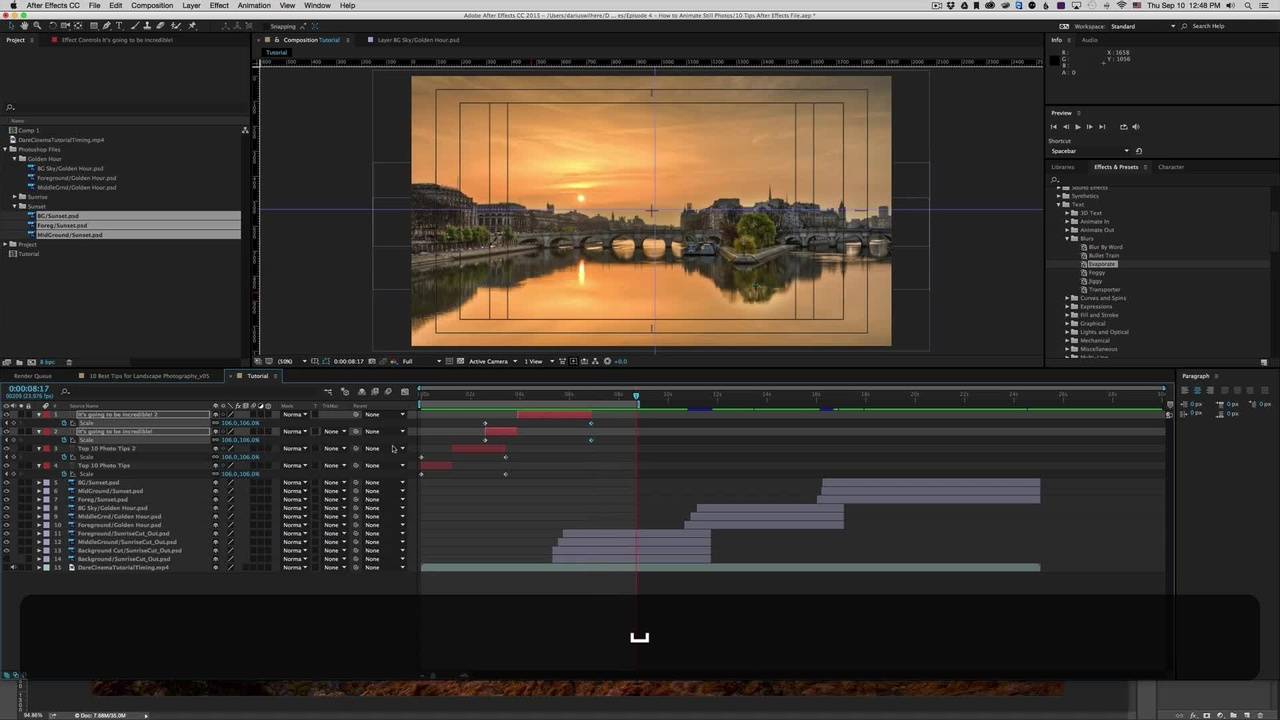
Task: Click the timeline timecode 0:00:08:17
Action: pos(29,389)
